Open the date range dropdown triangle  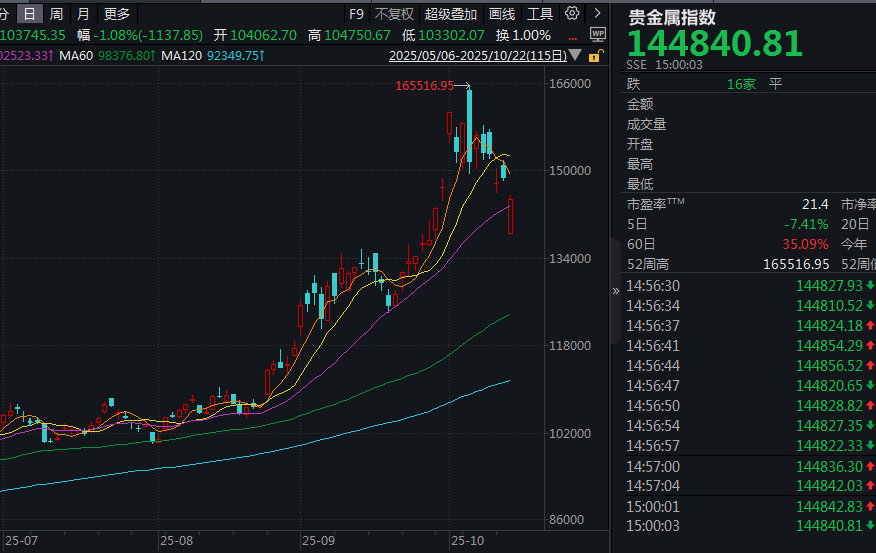pyautogui.click(x=574, y=56)
